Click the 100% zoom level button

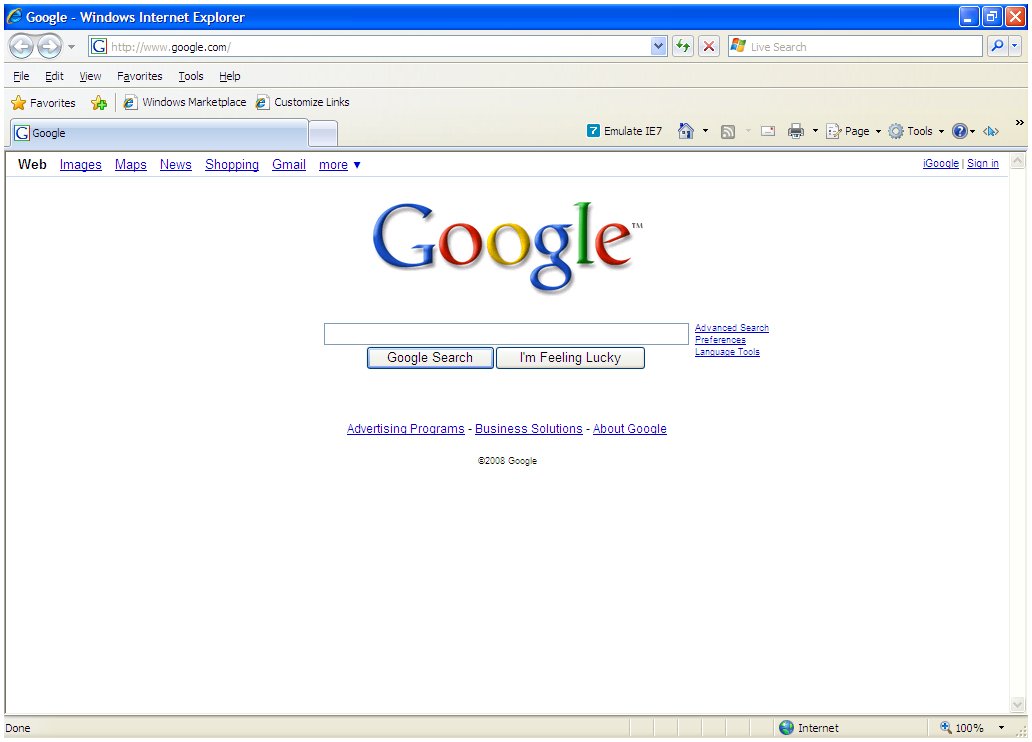click(x=963, y=728)
